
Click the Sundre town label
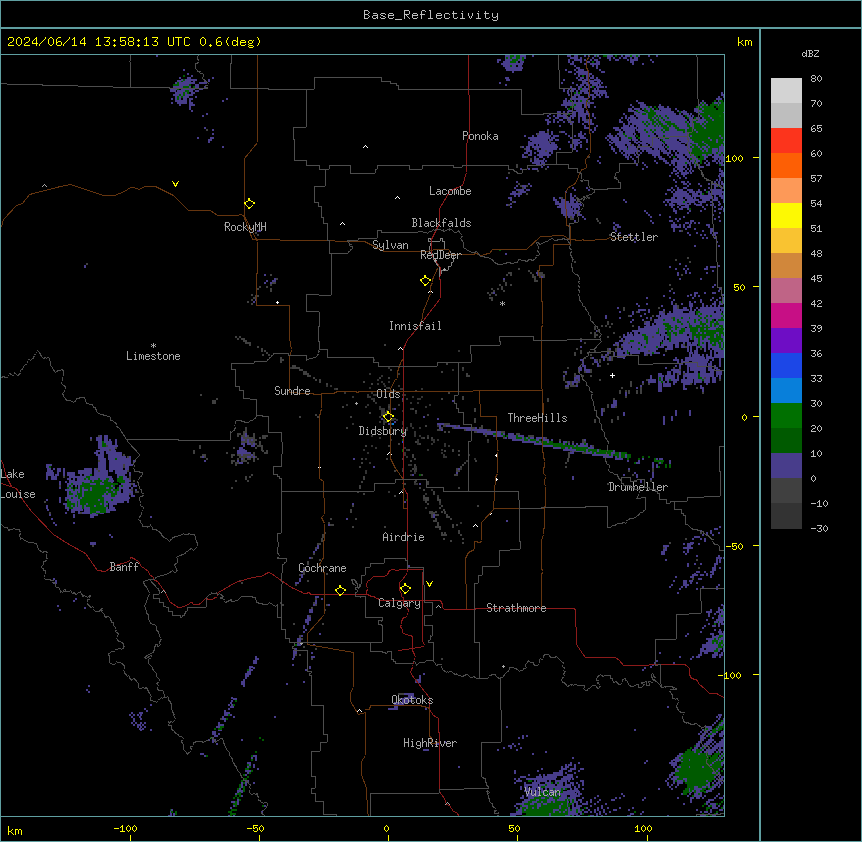pos(292,391)
